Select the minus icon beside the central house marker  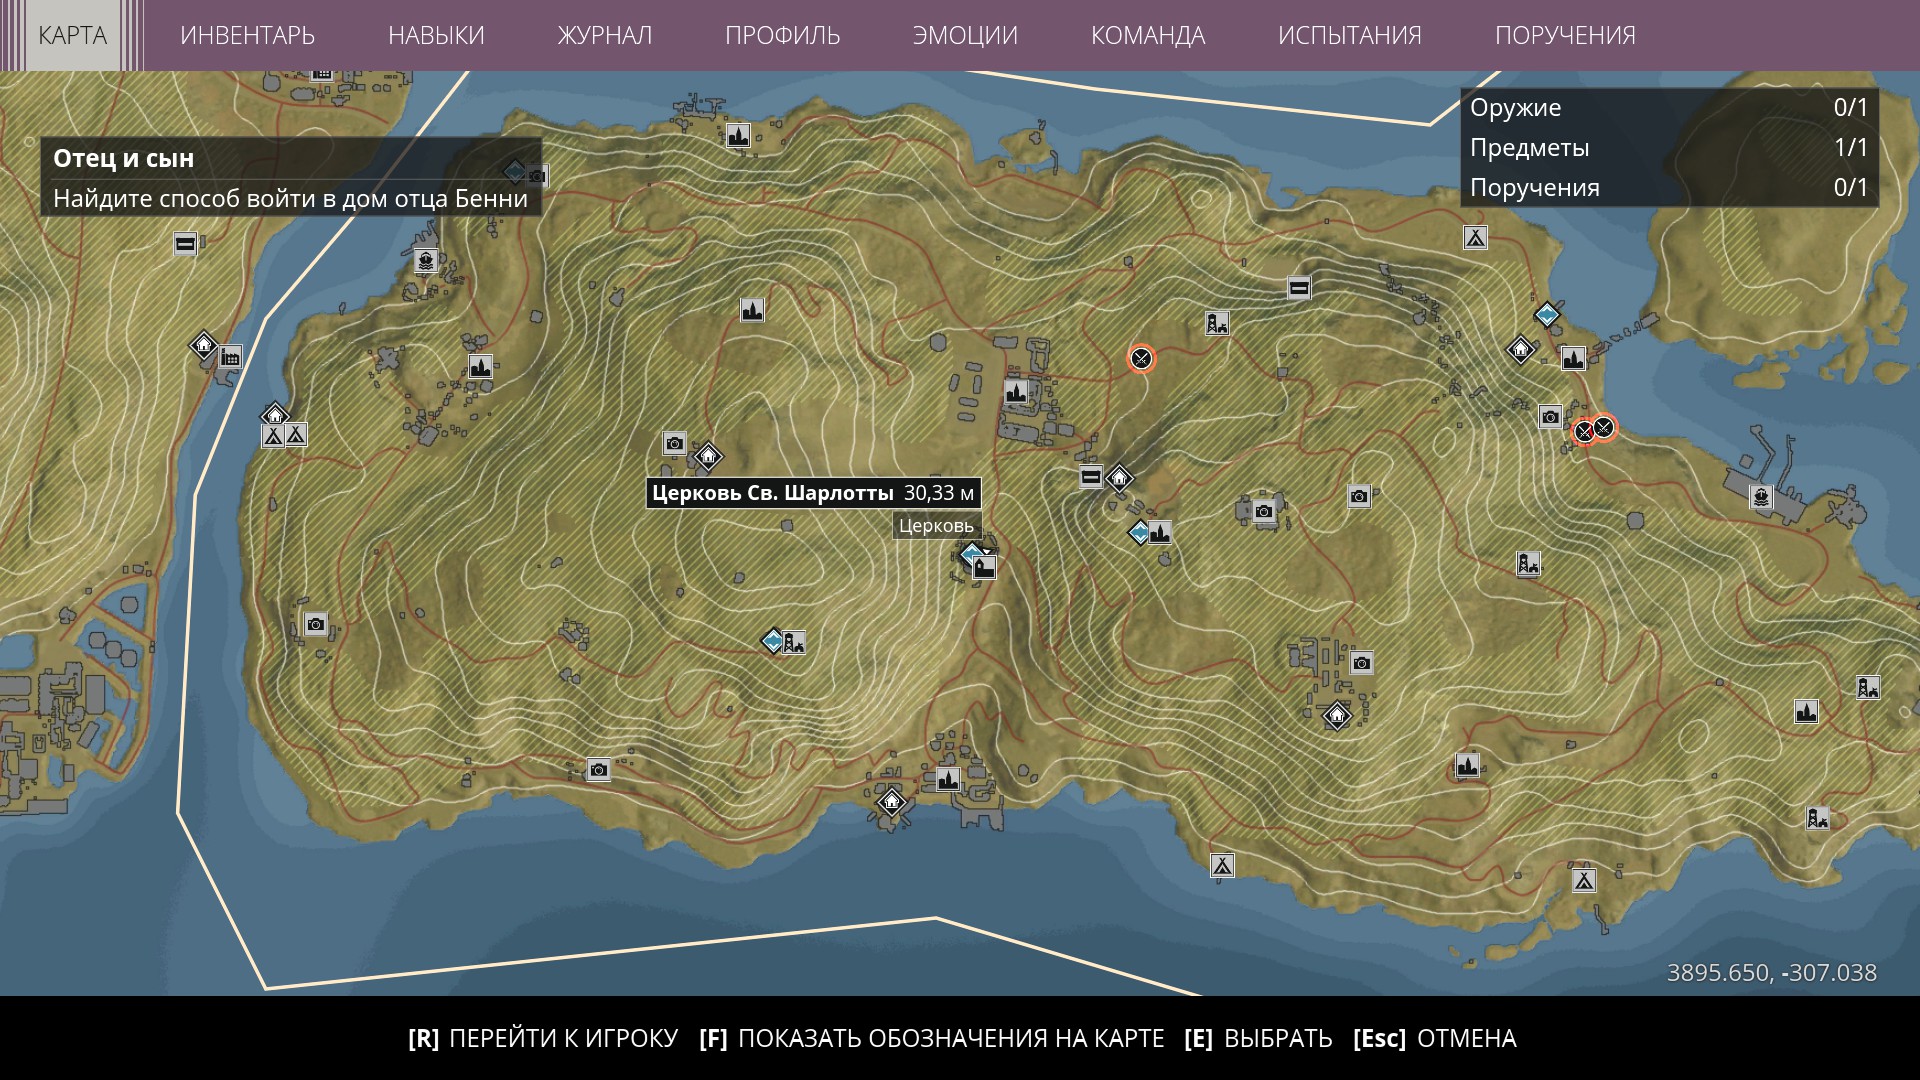coord(1091,477)
